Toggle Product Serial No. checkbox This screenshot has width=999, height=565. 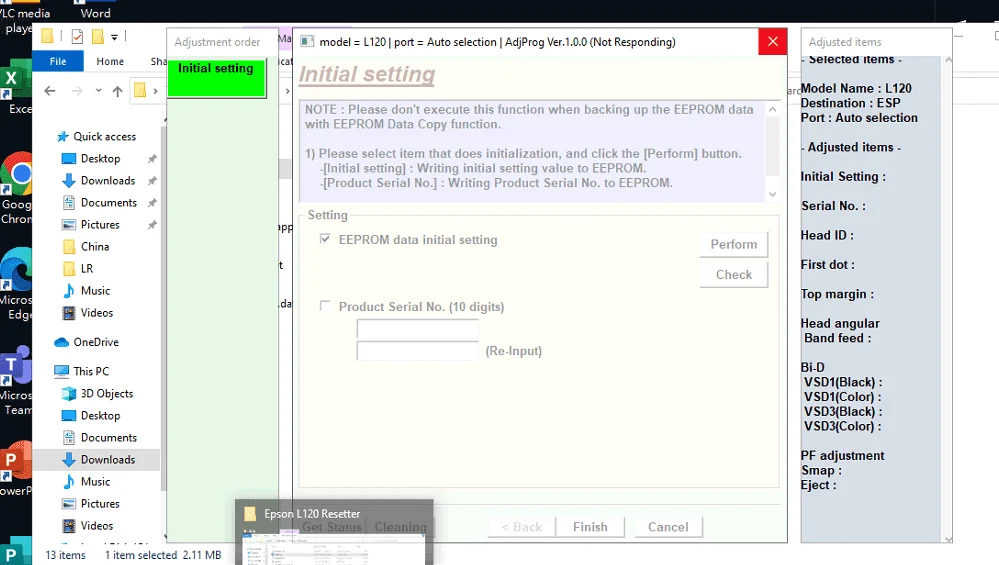(325, 306)
